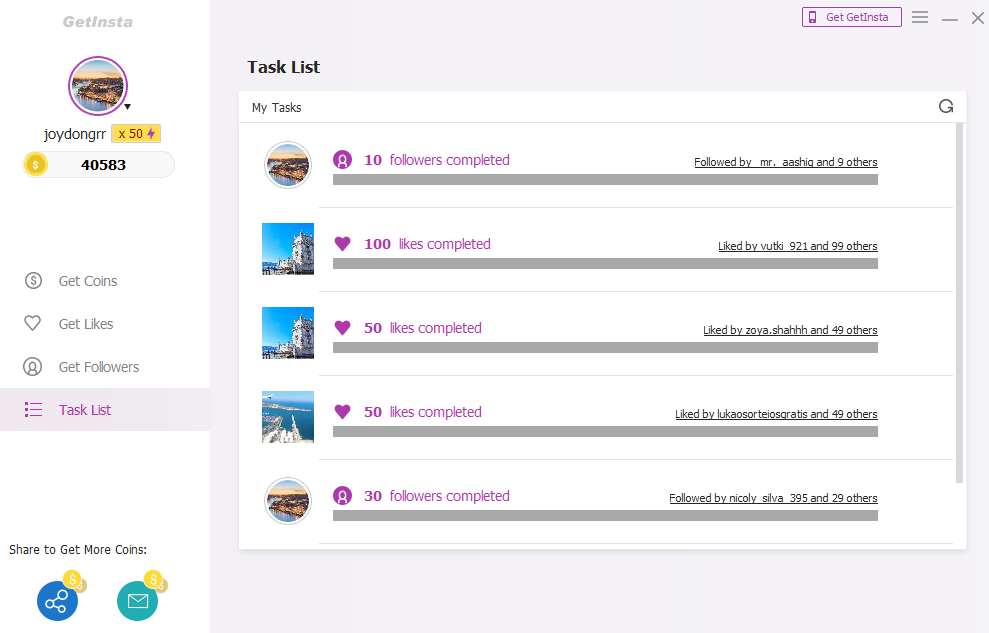Click the heart icon beside 100 likes completed
This screenshot has width=989, height=633.
342,244
